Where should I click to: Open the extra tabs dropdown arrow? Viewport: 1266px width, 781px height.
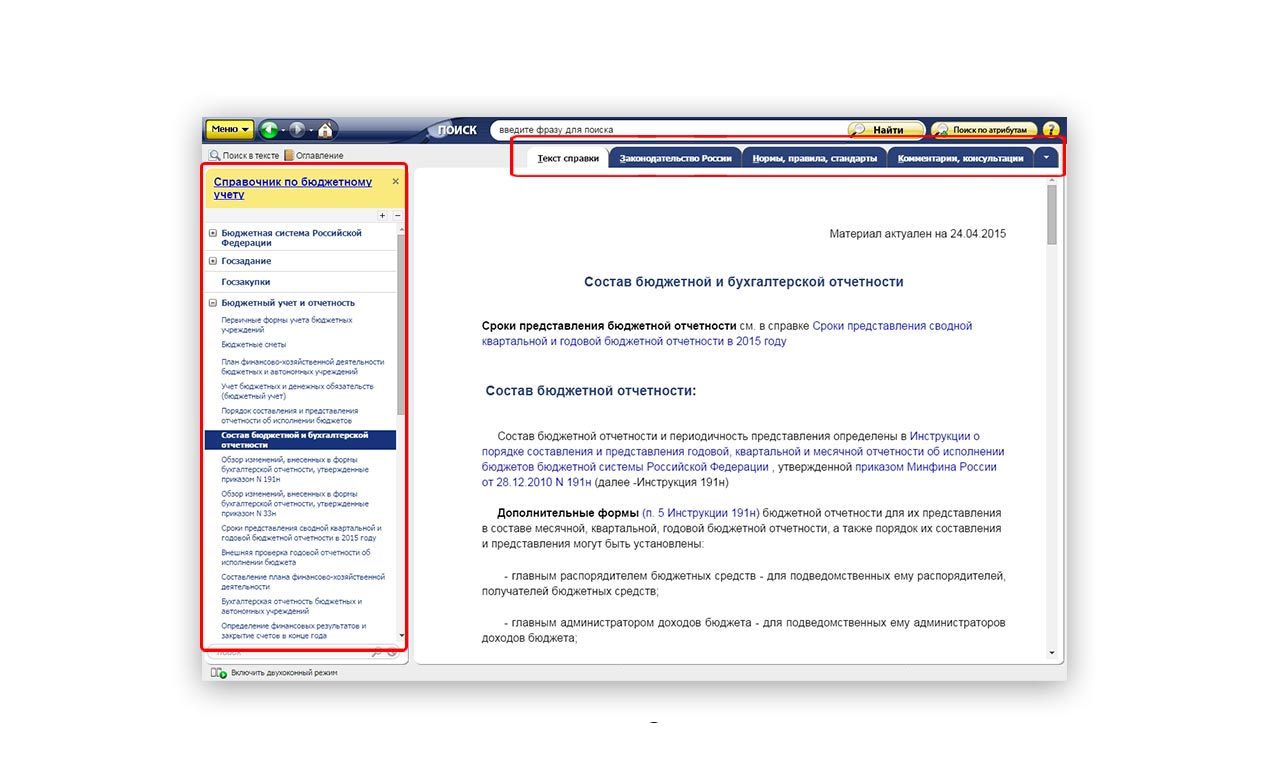pos(1046,157)
